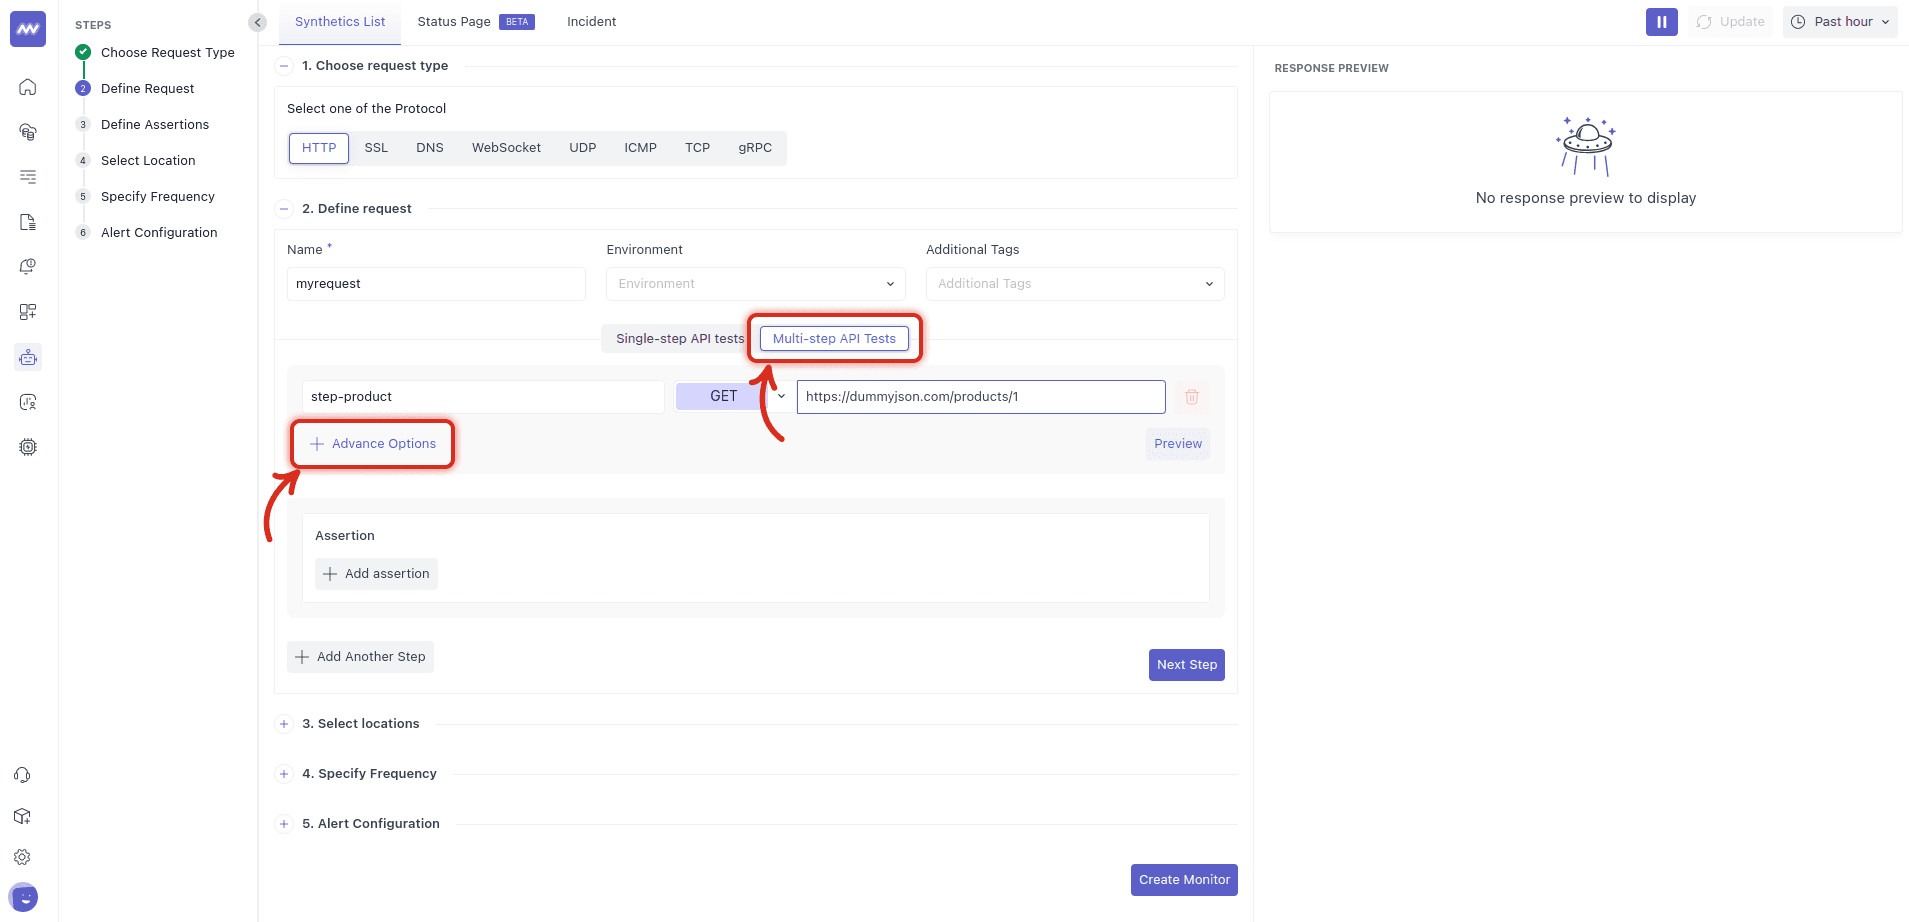Select the HTTP protocol option
The height and width of the screenshot is (922, 1909).
pyautogui.click(x=318, y=147)
